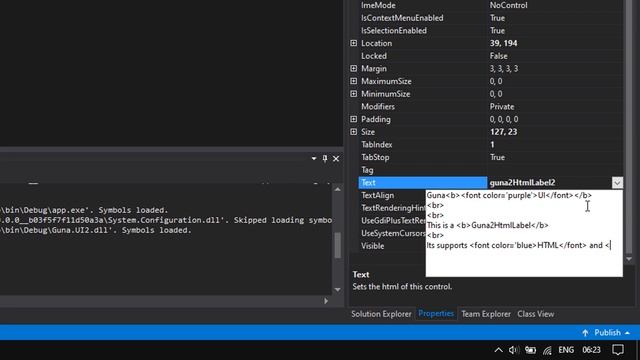Click the Size value 127, 23
Image resolution: width=640 pixels, height=360 pixels.
(x=503, y=132)
